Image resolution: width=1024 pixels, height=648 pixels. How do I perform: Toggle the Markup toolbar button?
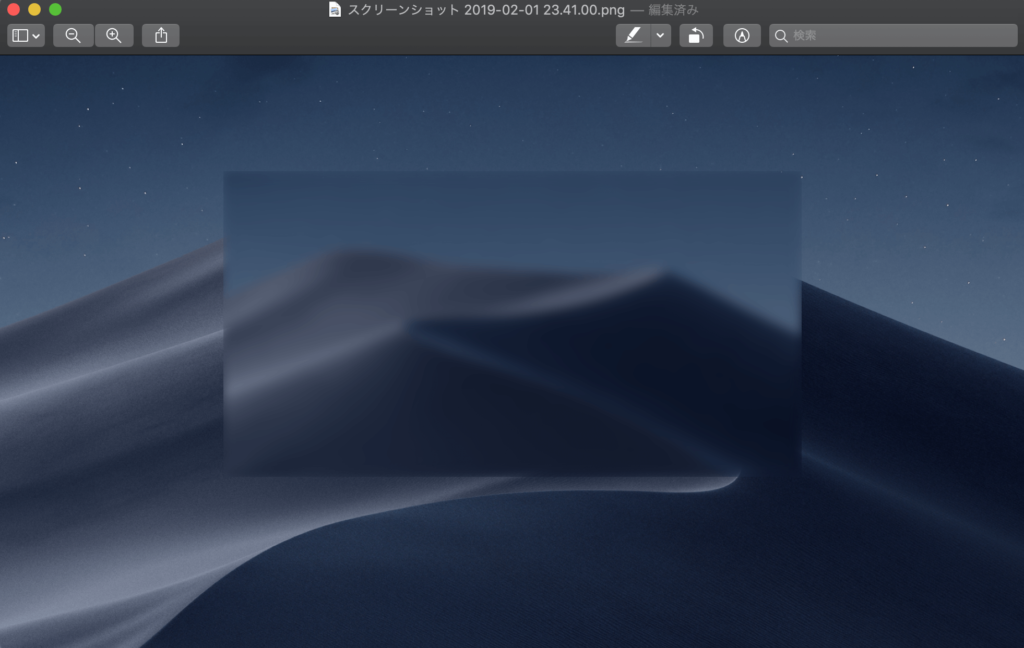pyautogui.click(x=742, y=36)
